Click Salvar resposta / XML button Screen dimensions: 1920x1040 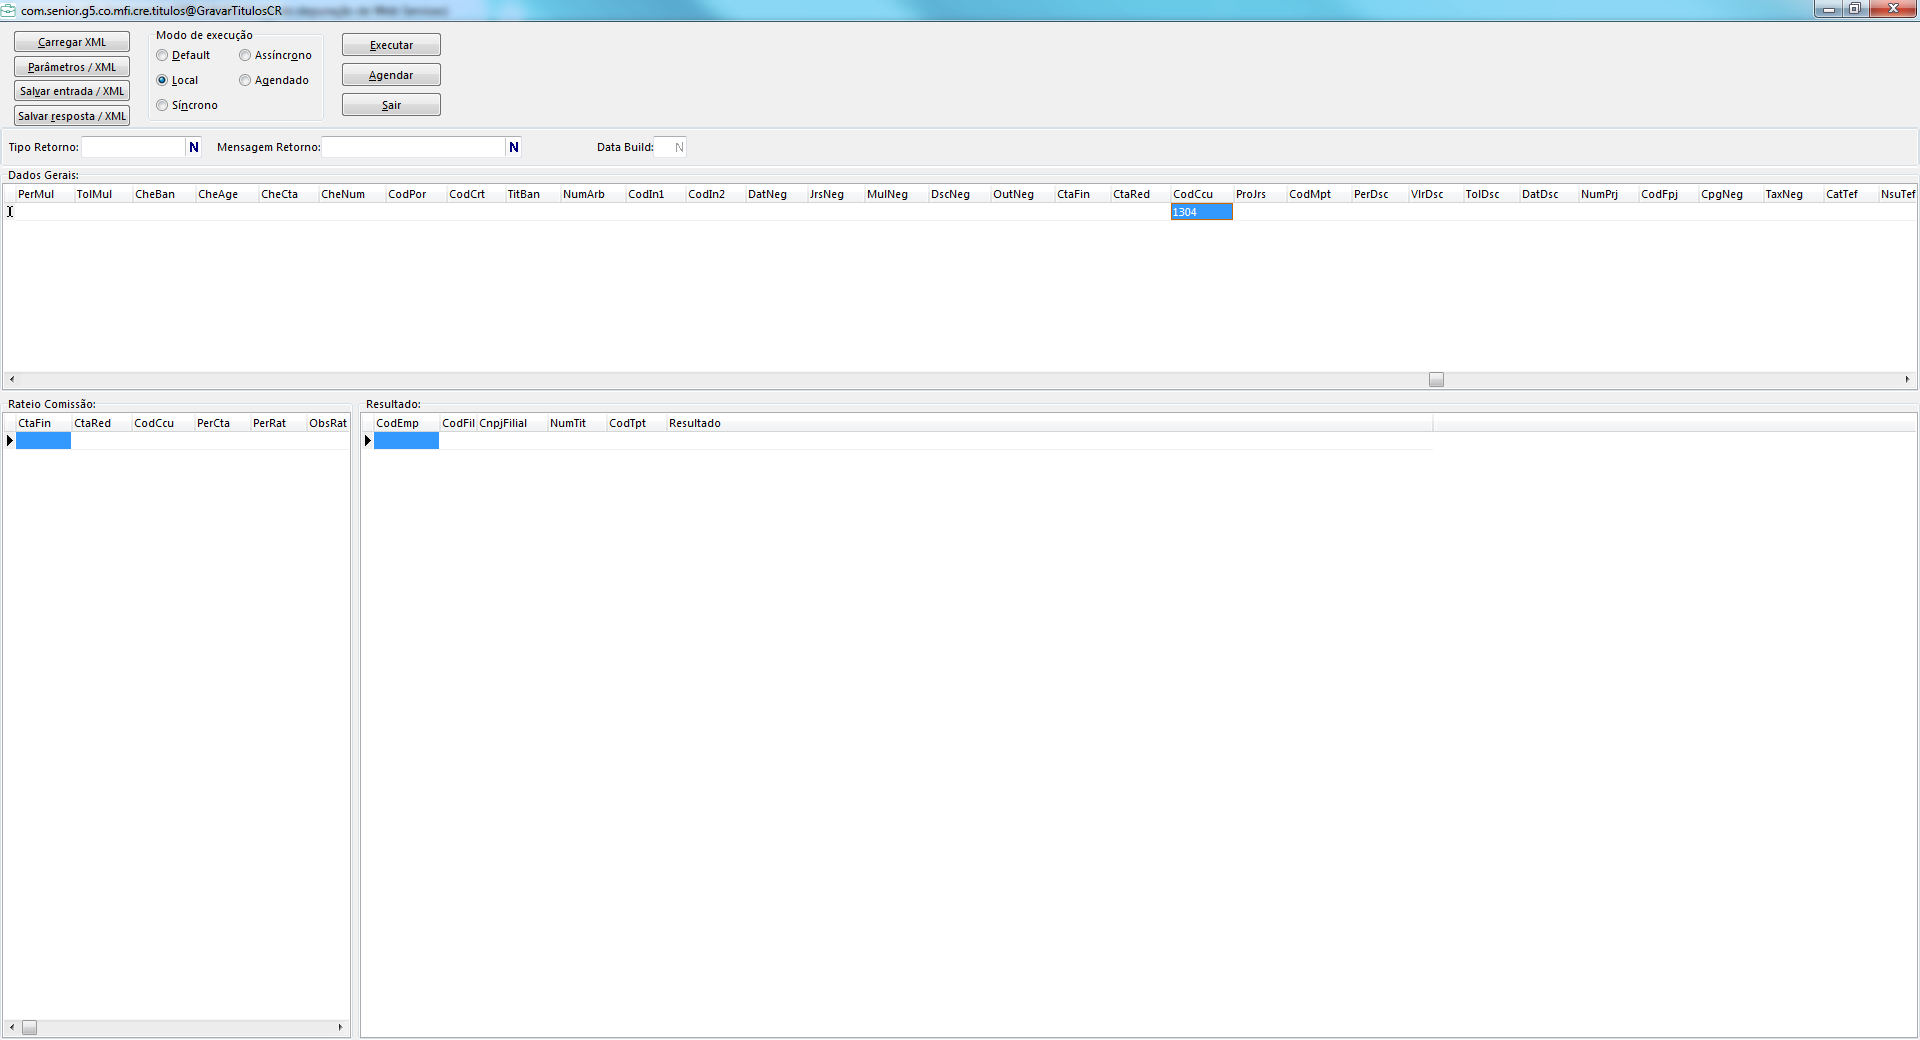[72, 116]
